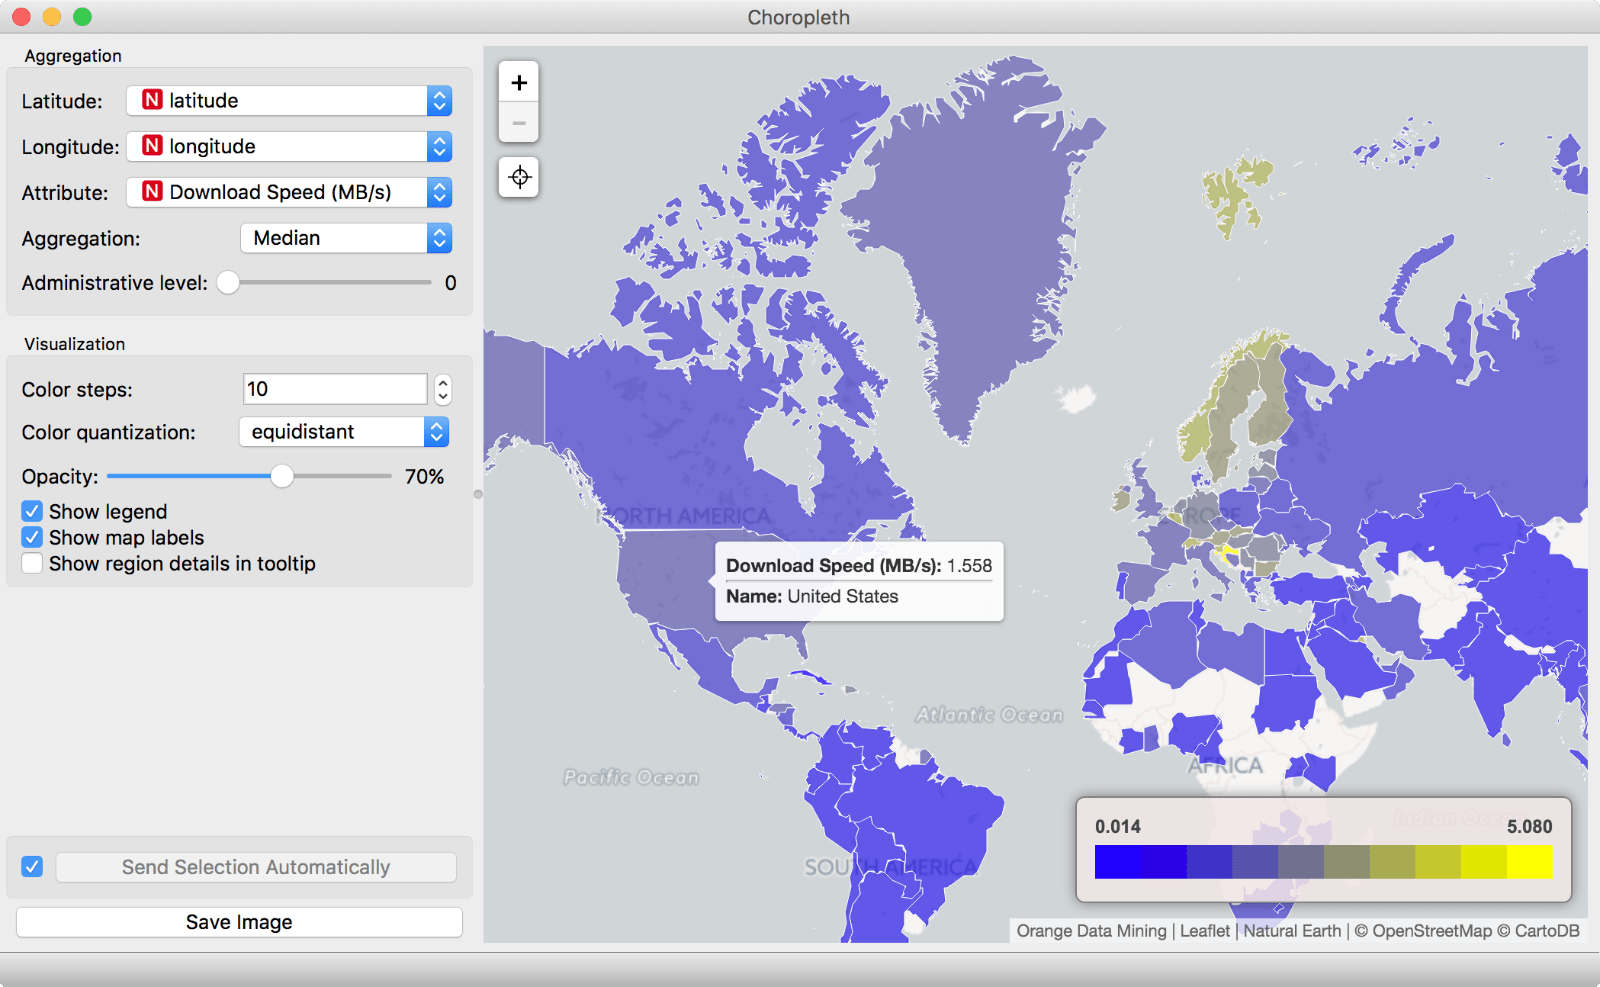Expand the Attribute dropdown showing Download Speed
The height and width of the screenshot is (987, 1600).
289,192
